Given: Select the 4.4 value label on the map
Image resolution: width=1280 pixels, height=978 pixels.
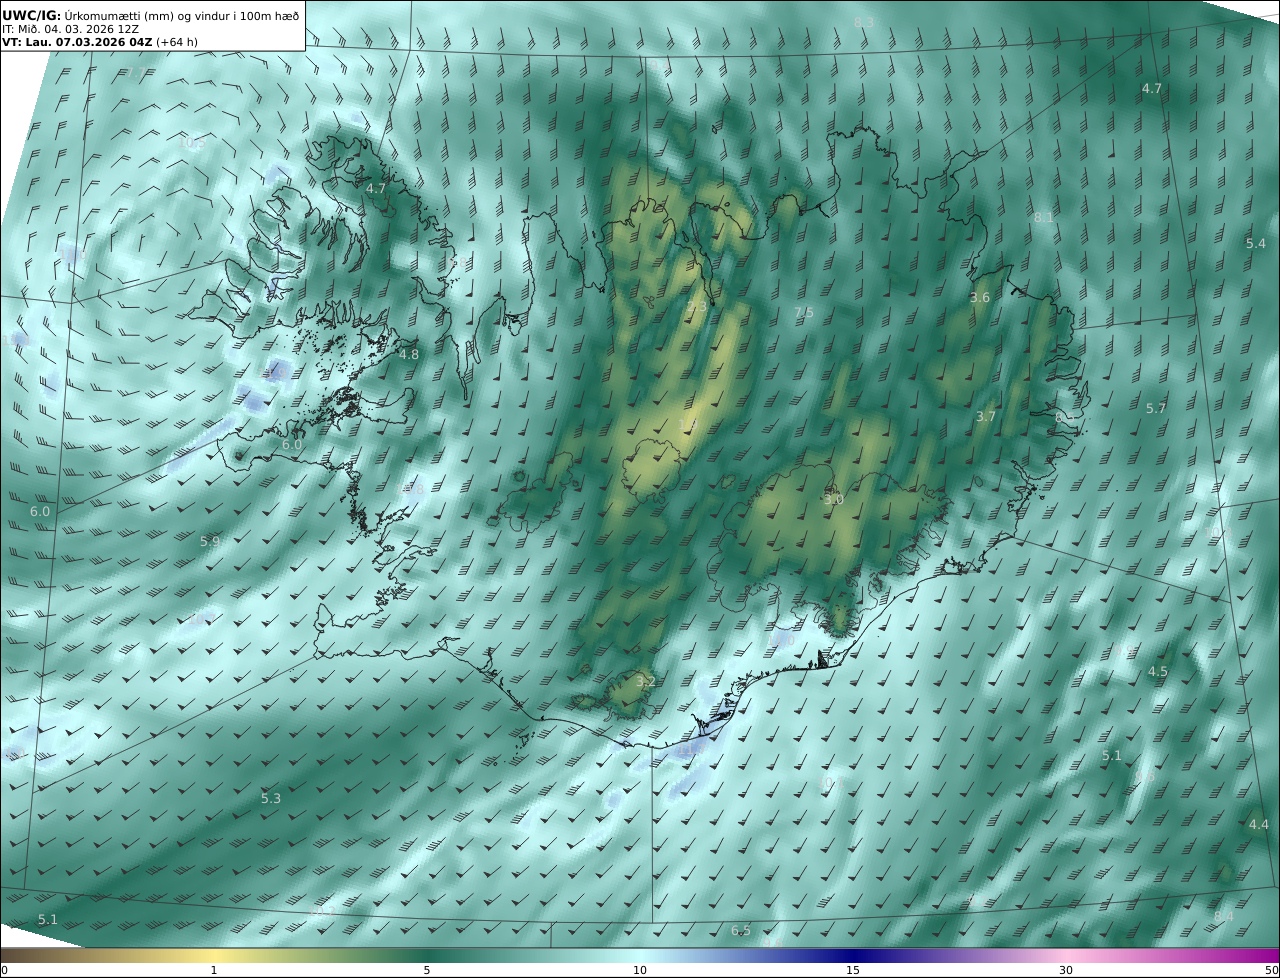Looking at the screenshot, I should (x=1259, y=824).
